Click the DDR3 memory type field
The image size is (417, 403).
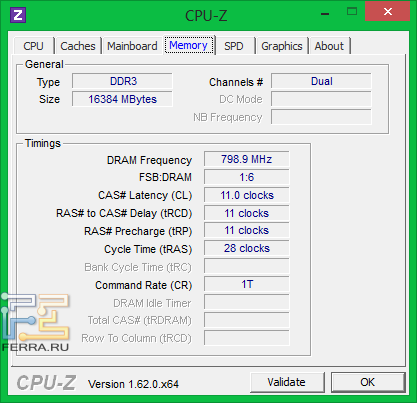(122, 81)
